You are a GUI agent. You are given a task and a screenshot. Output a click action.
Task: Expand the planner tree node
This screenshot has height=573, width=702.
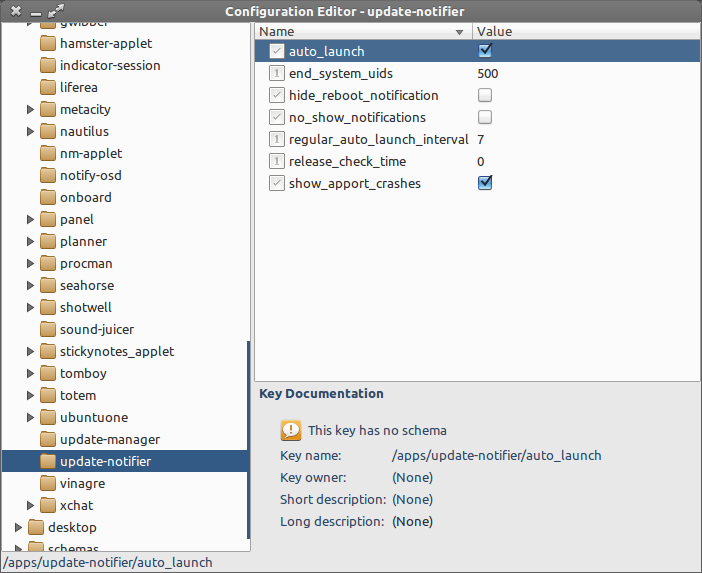30,241
